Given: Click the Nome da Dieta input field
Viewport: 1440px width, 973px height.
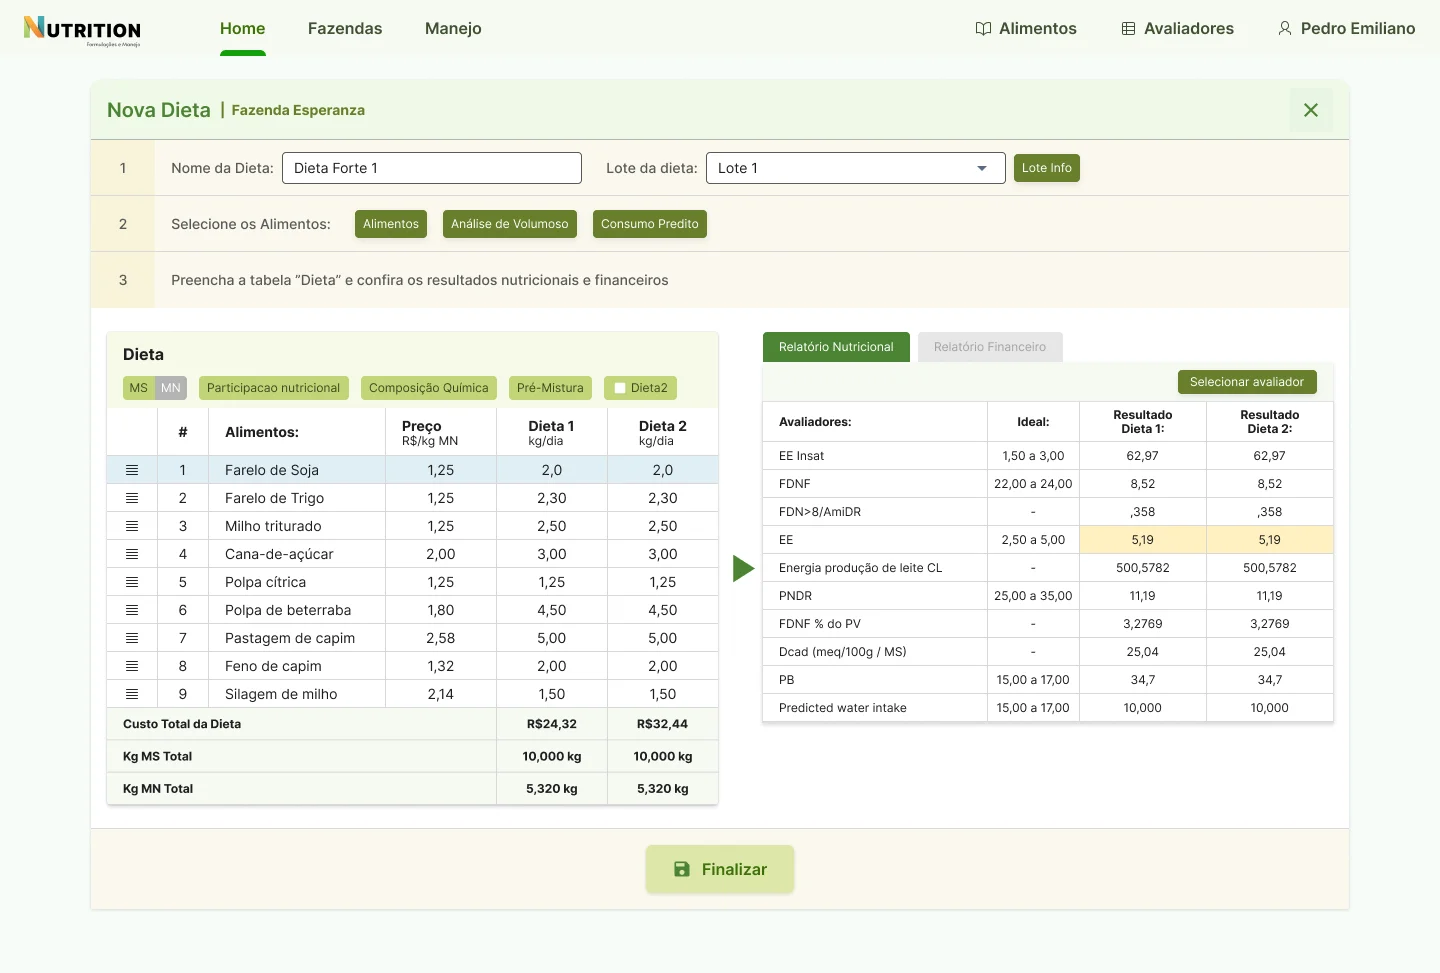Looking at the screenshot, I should click(432, 168).
